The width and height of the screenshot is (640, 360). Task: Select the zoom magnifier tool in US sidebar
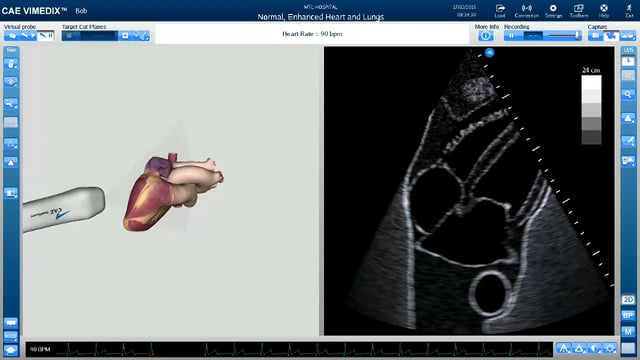point(628,94)
